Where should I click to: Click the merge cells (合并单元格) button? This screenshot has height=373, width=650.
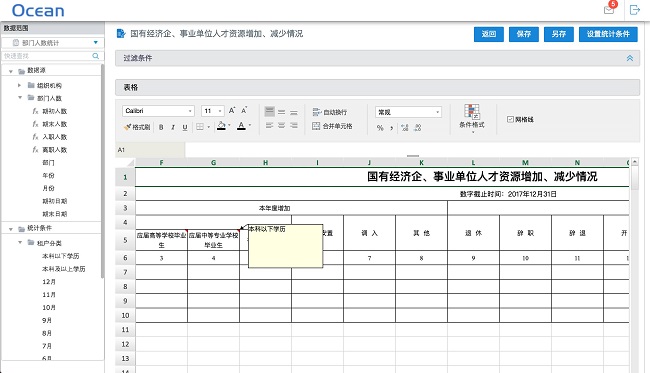point(332,126)
